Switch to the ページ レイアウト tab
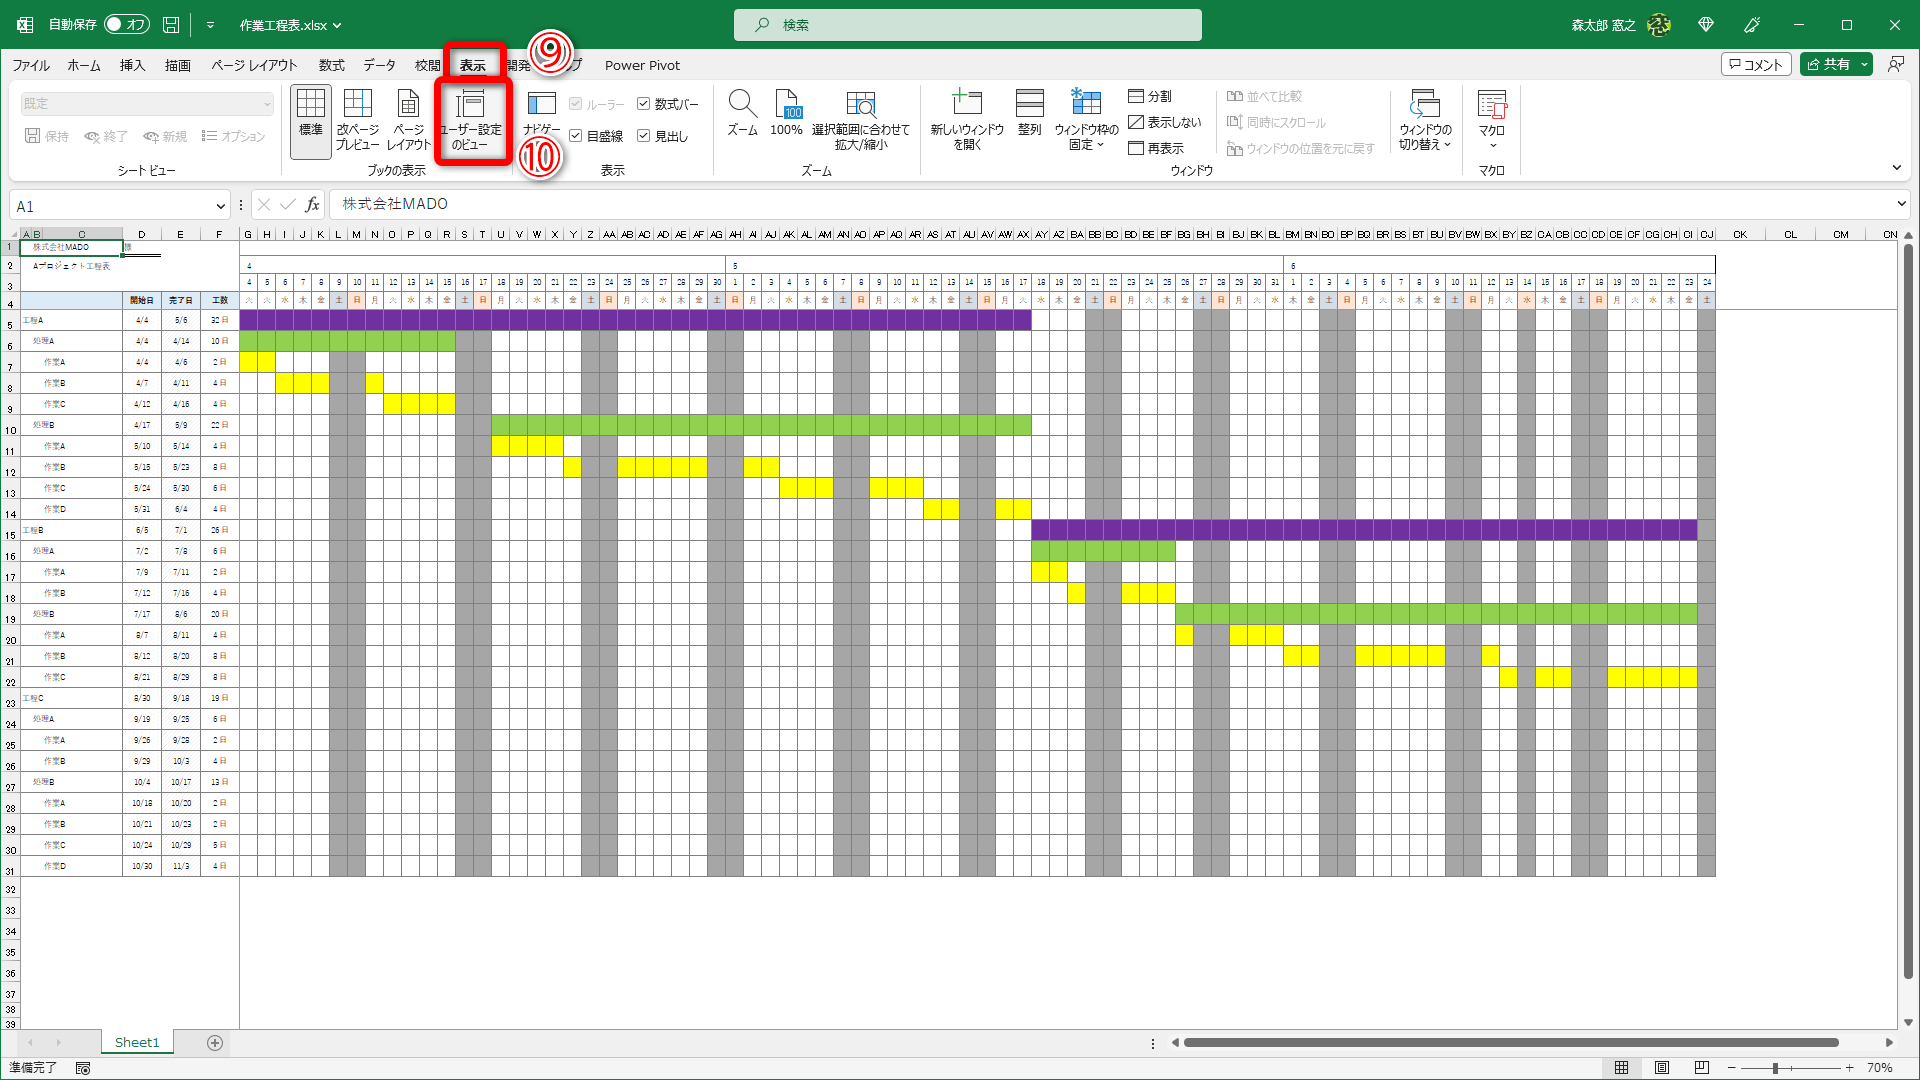The image size is (1920, 1080). point(254,65)
